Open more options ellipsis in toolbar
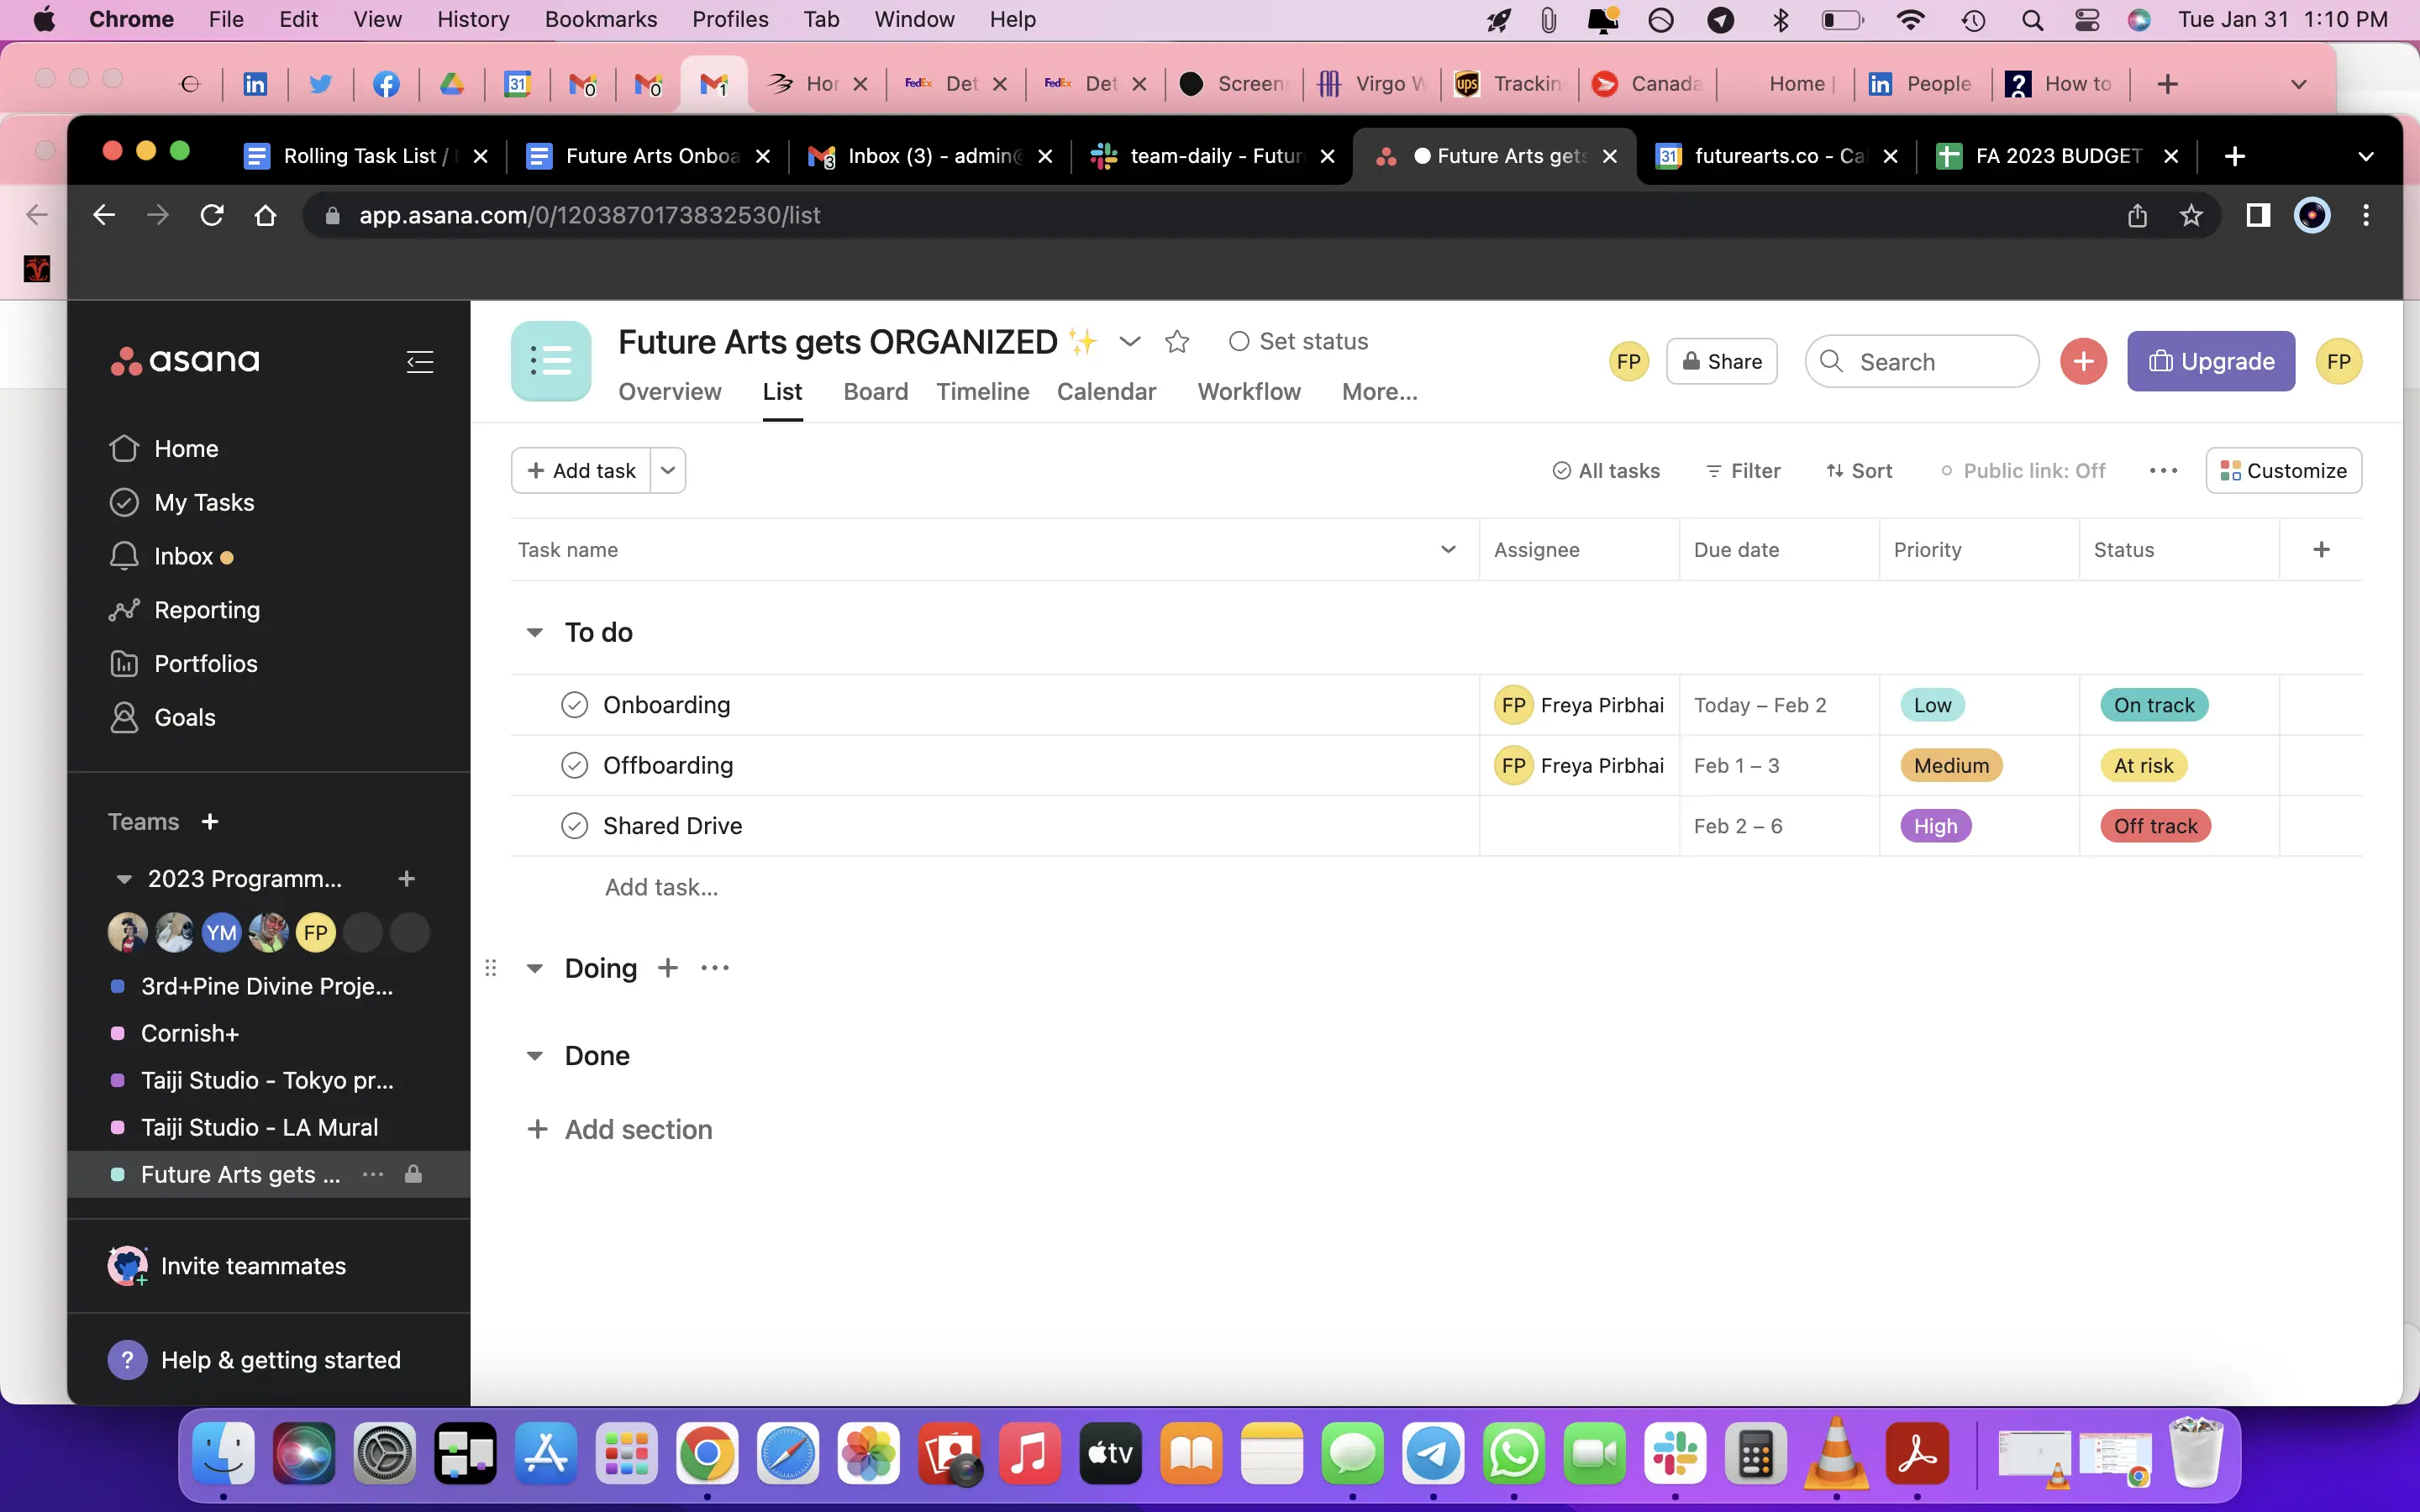This screenshot has height=1512, width=2420. tap(2163, 470)
